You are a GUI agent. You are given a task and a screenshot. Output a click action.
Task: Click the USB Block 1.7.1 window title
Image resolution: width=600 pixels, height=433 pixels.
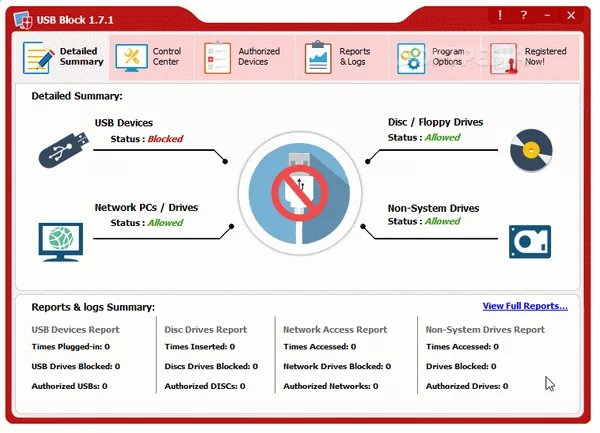click(x=75, y=20)
